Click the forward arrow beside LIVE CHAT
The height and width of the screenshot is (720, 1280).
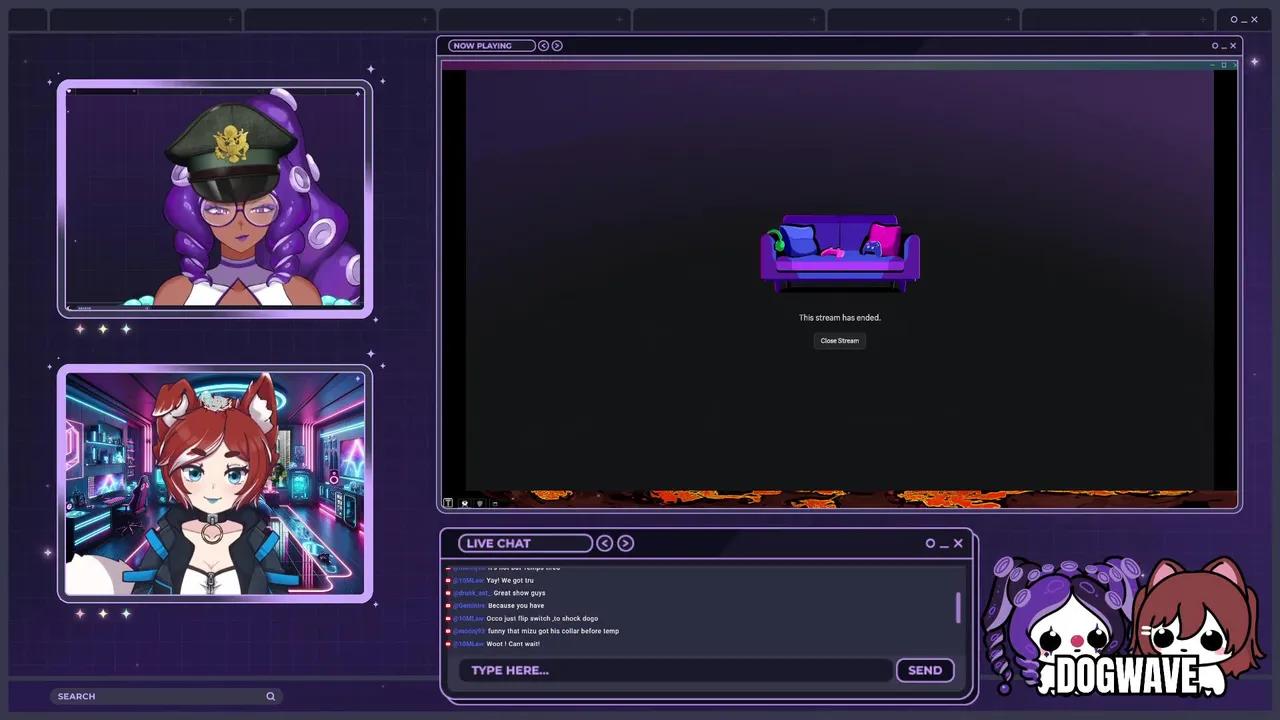point(625,543)
